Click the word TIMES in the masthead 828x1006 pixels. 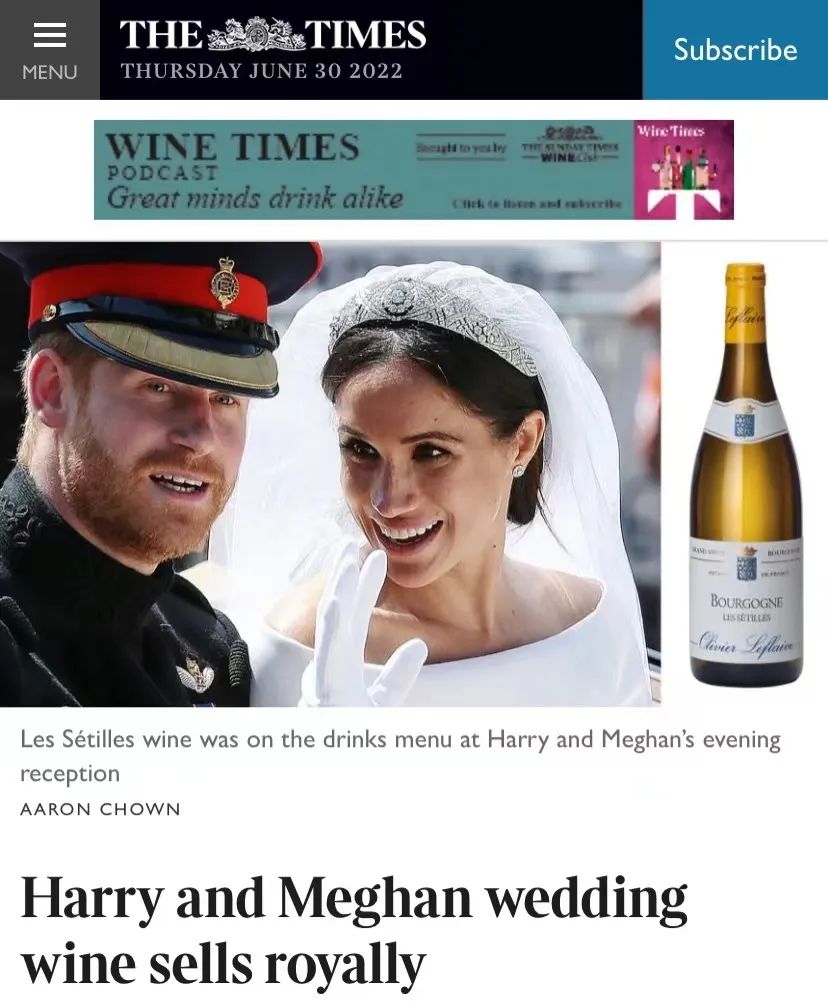366,35
